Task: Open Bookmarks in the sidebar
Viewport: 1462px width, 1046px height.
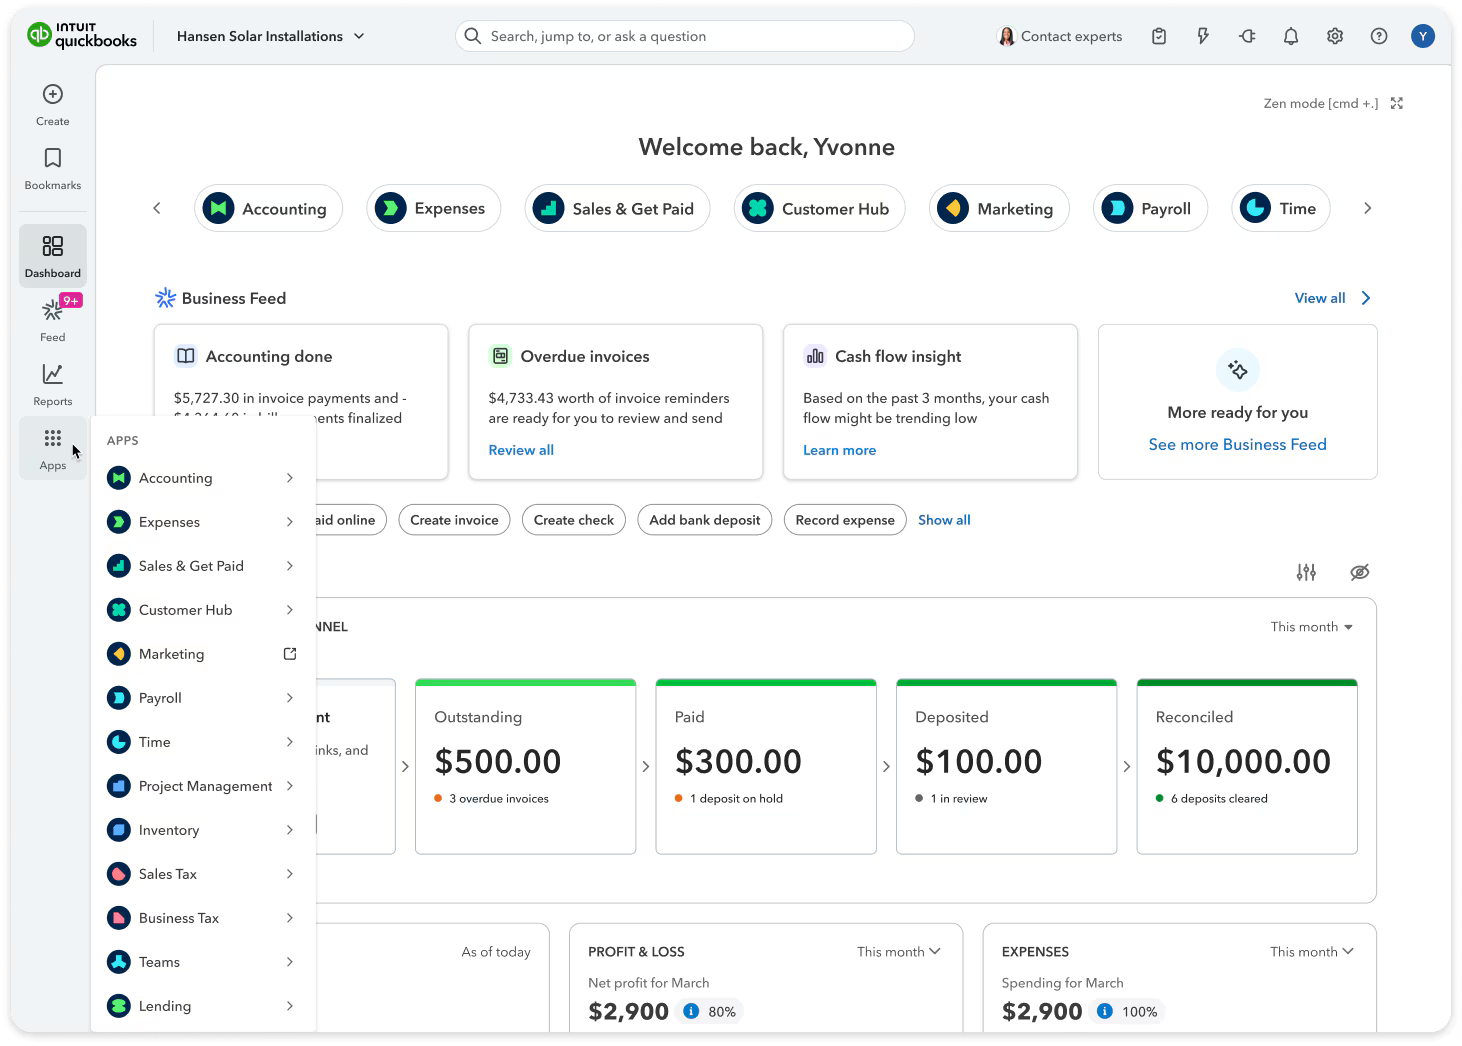Action: [x=53, y=169]
